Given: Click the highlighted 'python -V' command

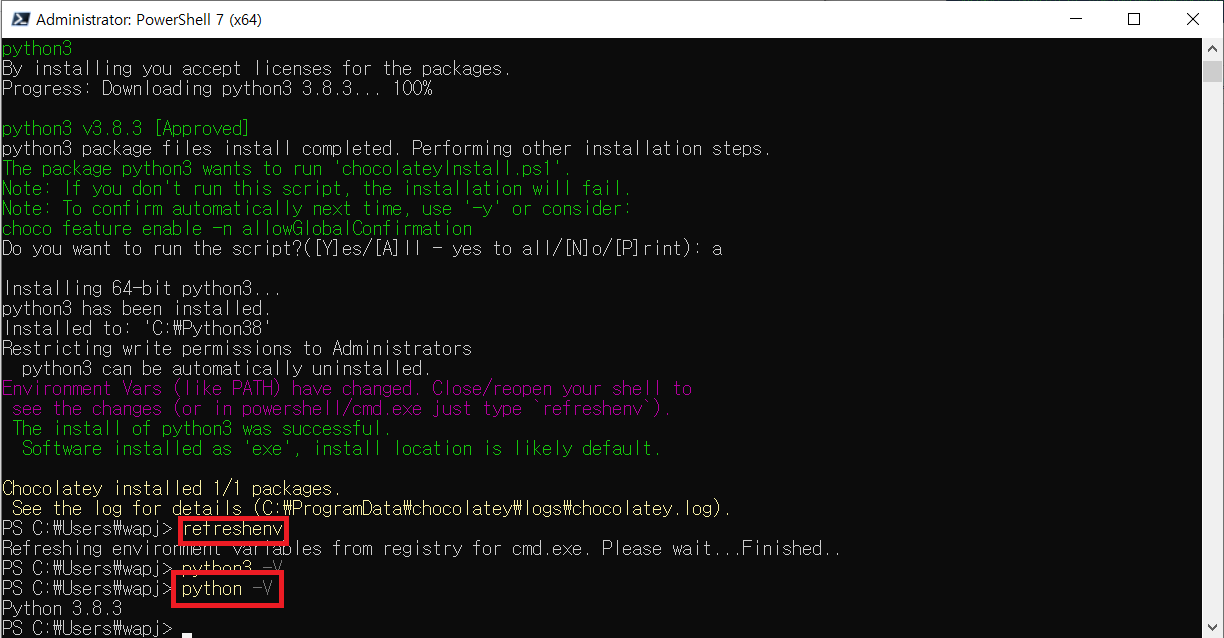Looking at the screenshot, I should [226, 589].
